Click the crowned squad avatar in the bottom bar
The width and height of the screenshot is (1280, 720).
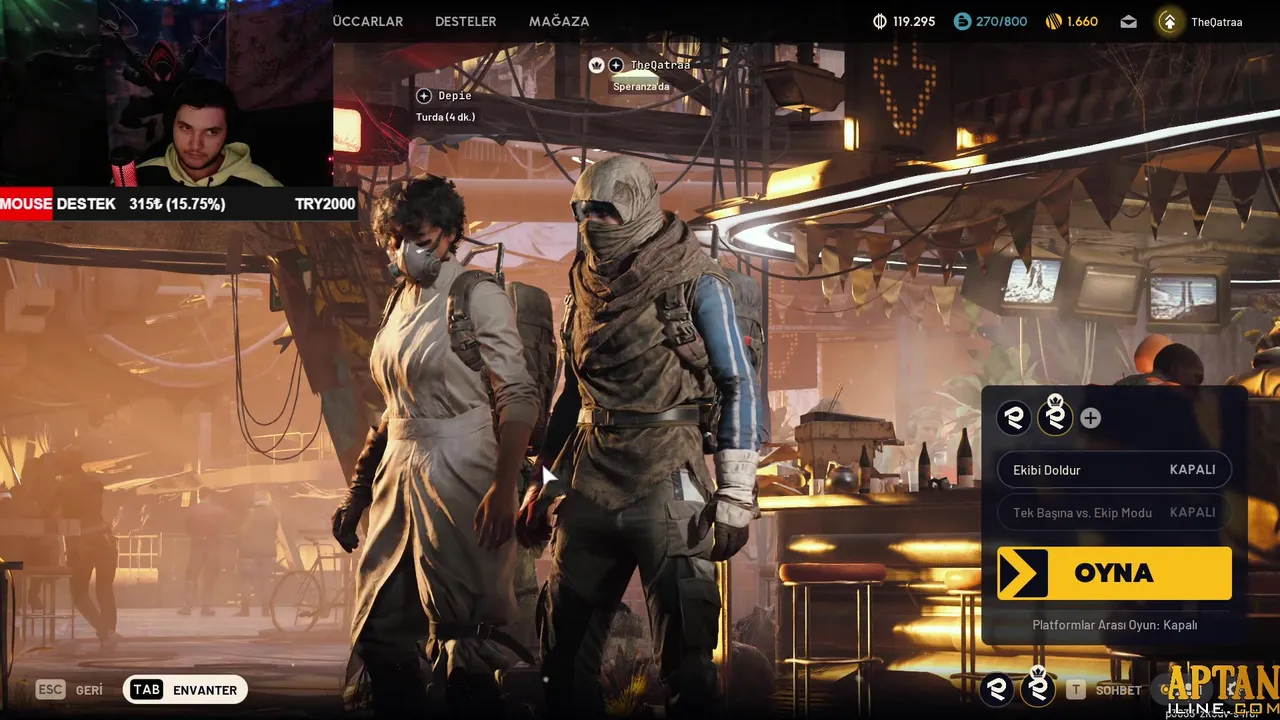click(1038, 687)
